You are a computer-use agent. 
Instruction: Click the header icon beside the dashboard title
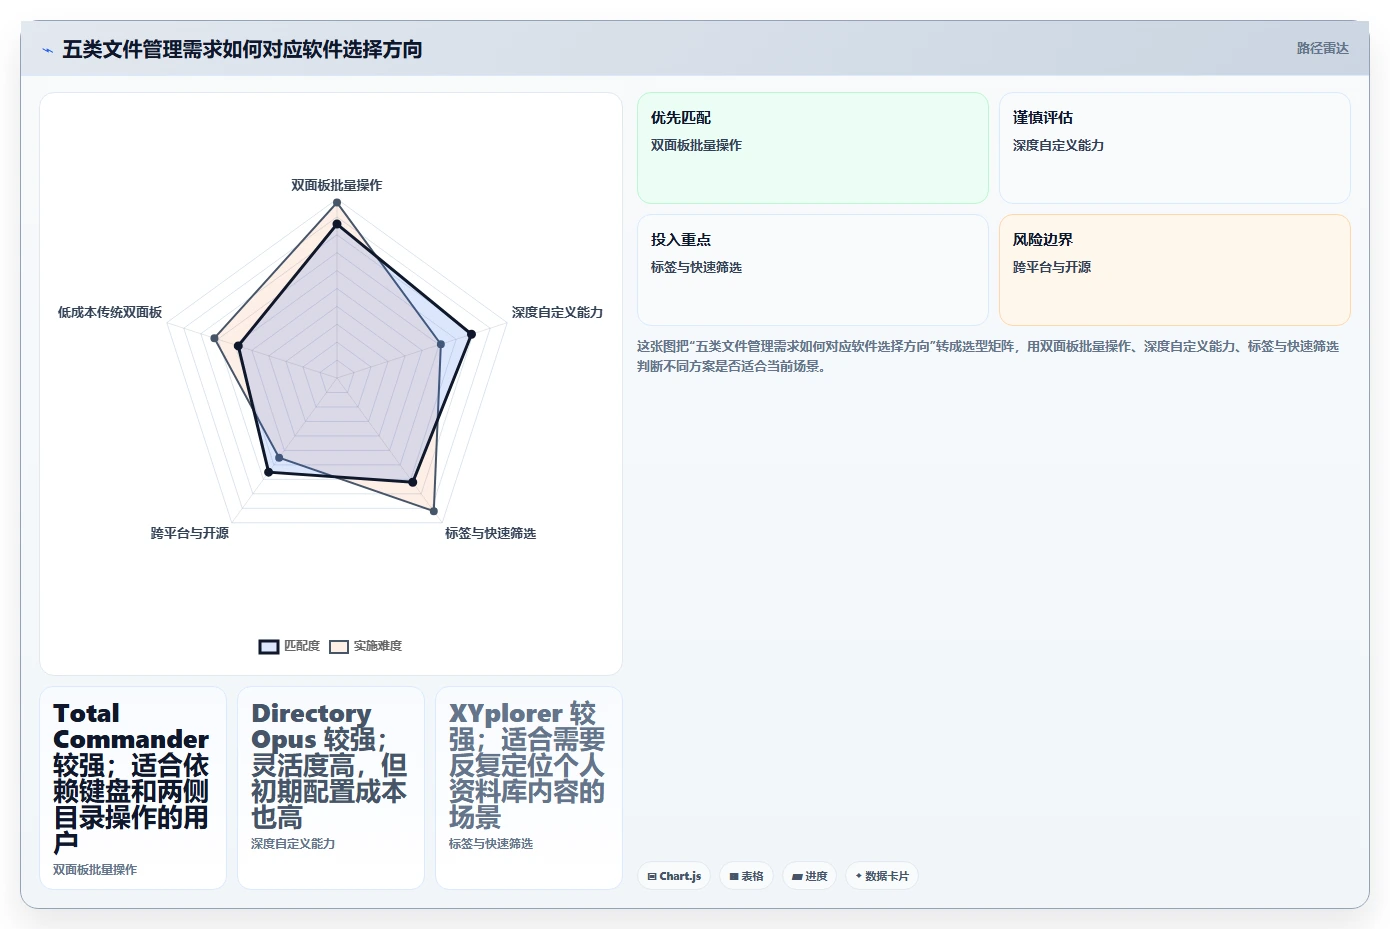(x=47, y=50)
